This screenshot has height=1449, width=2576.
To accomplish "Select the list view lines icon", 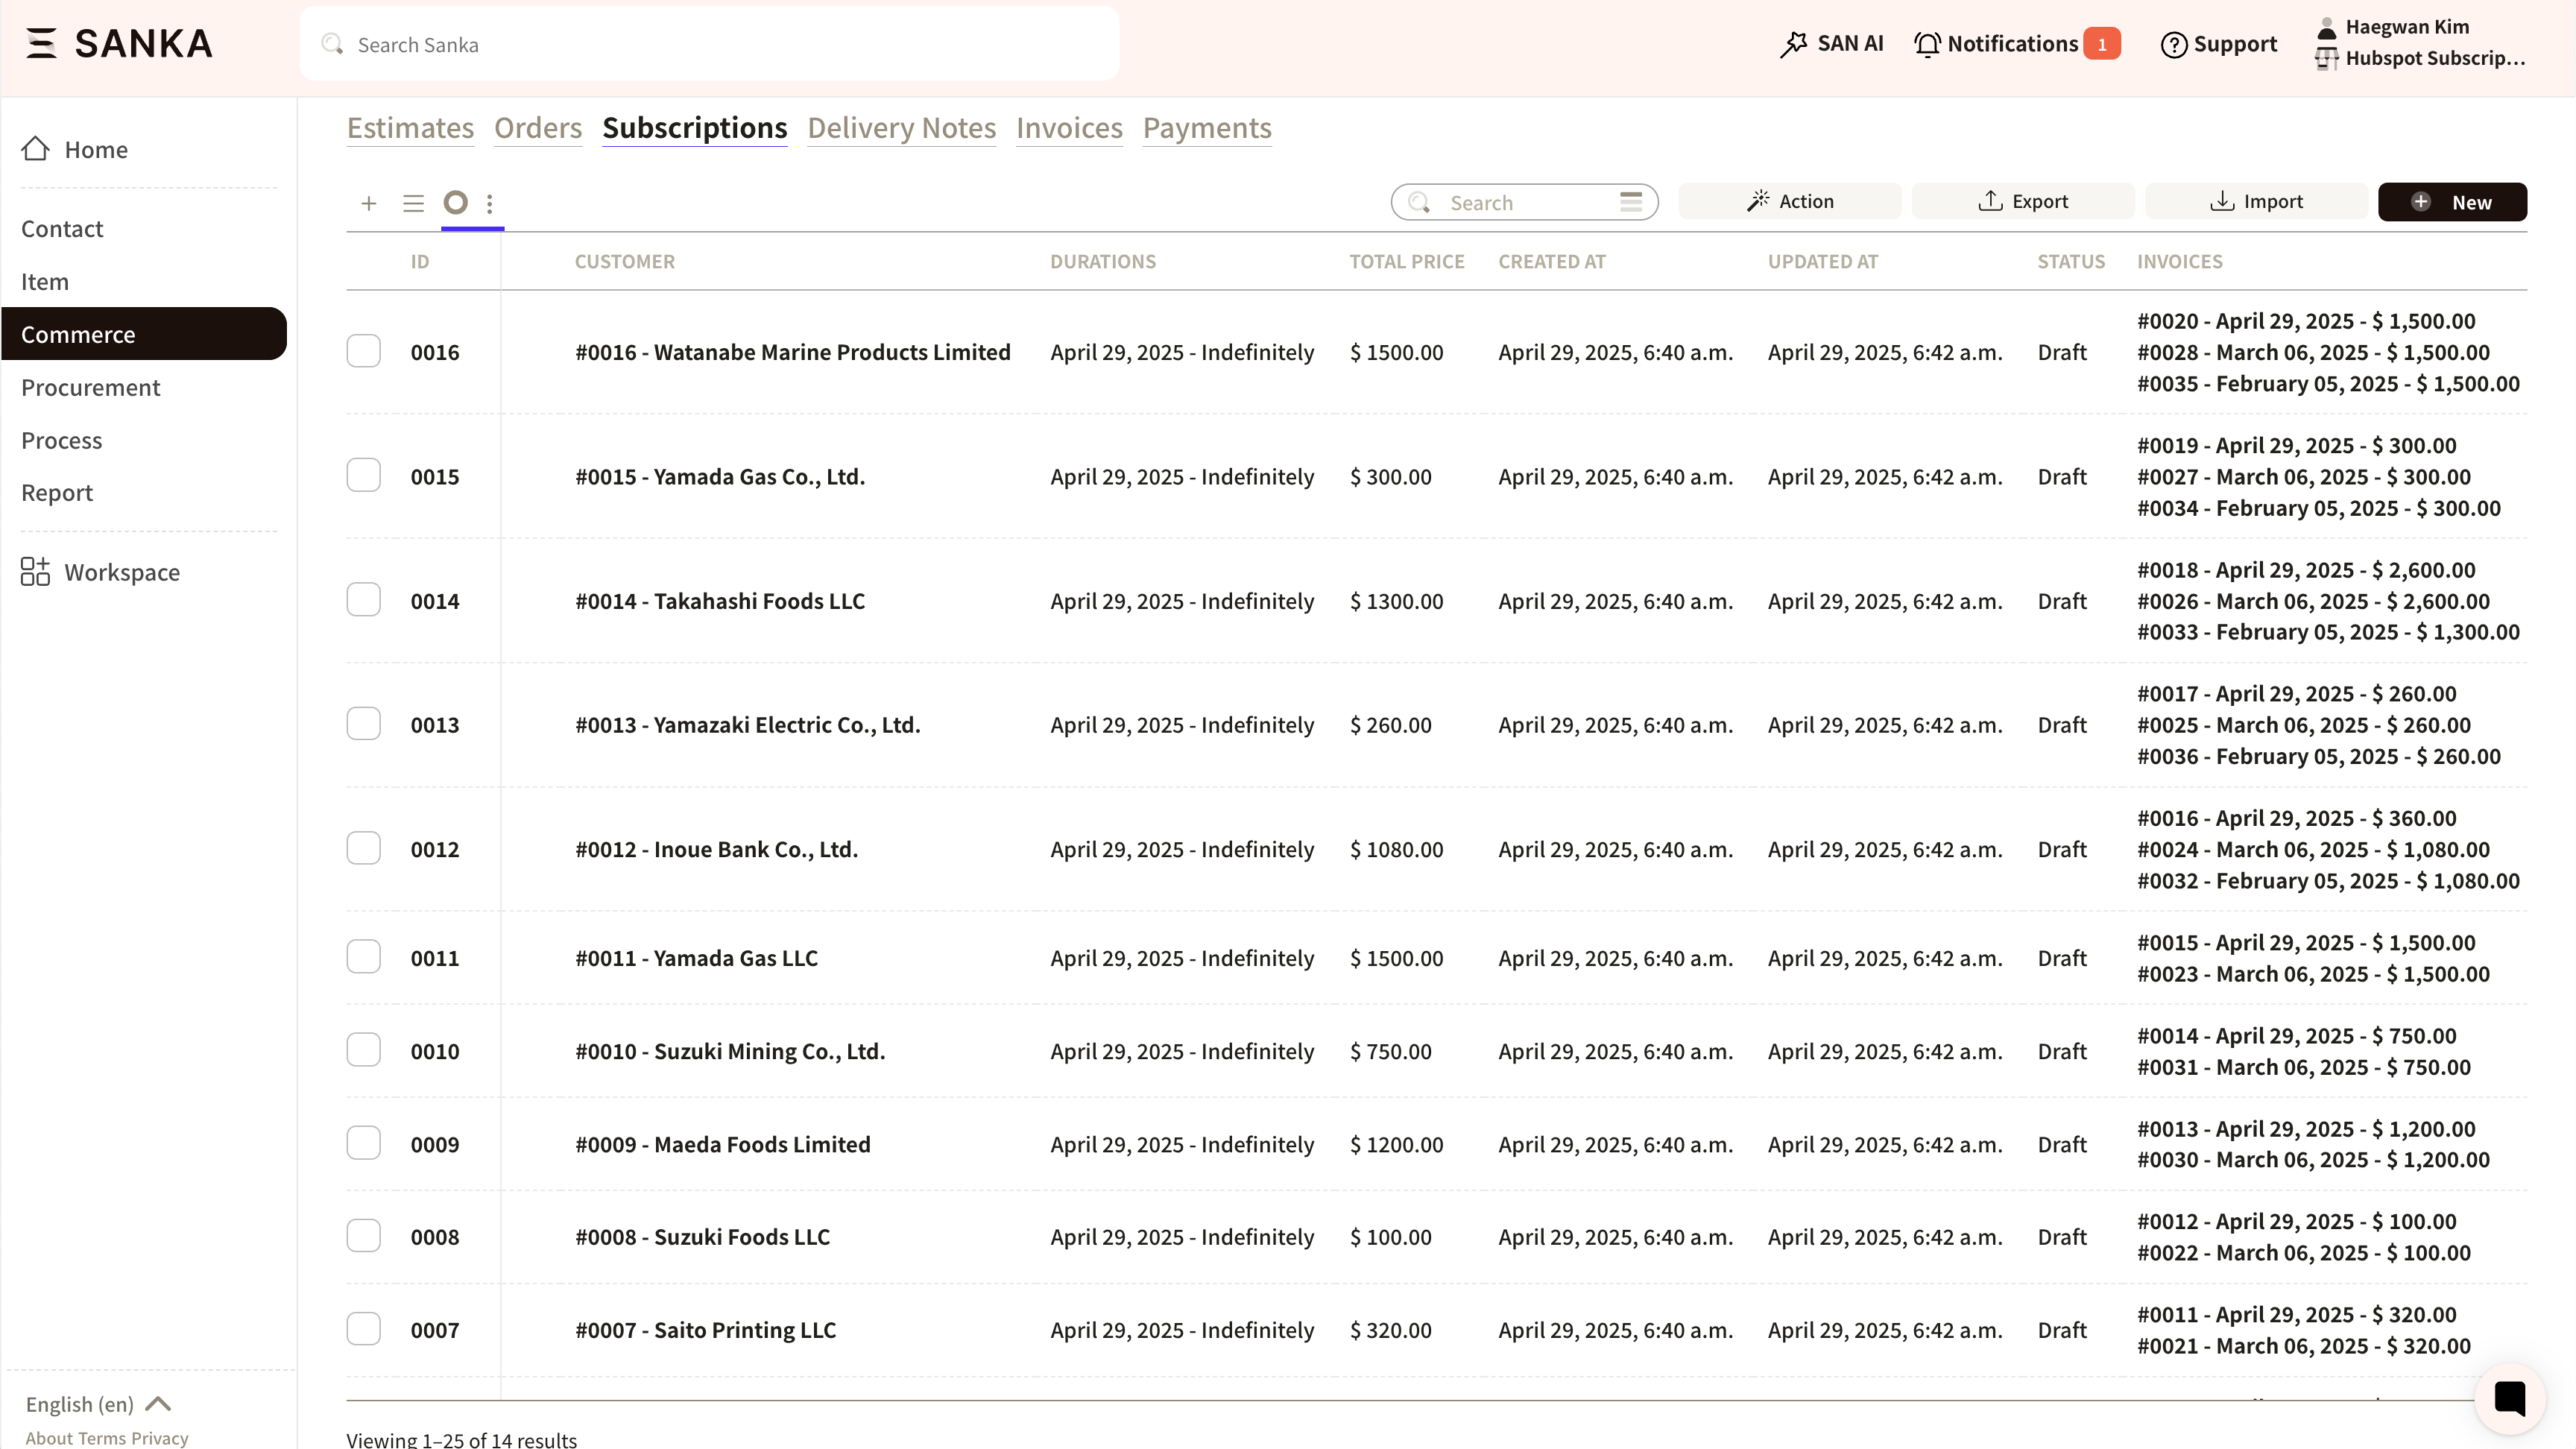I will 413,203.
